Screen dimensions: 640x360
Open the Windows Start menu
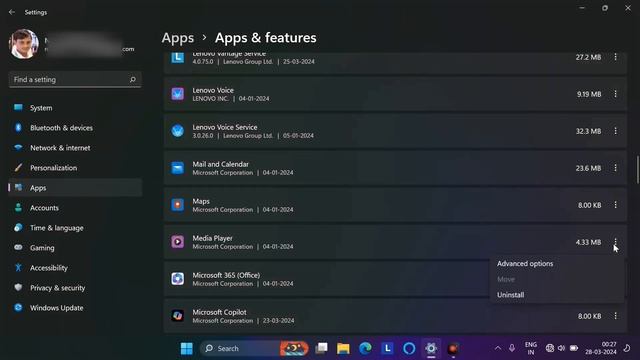tap(187, 348)
